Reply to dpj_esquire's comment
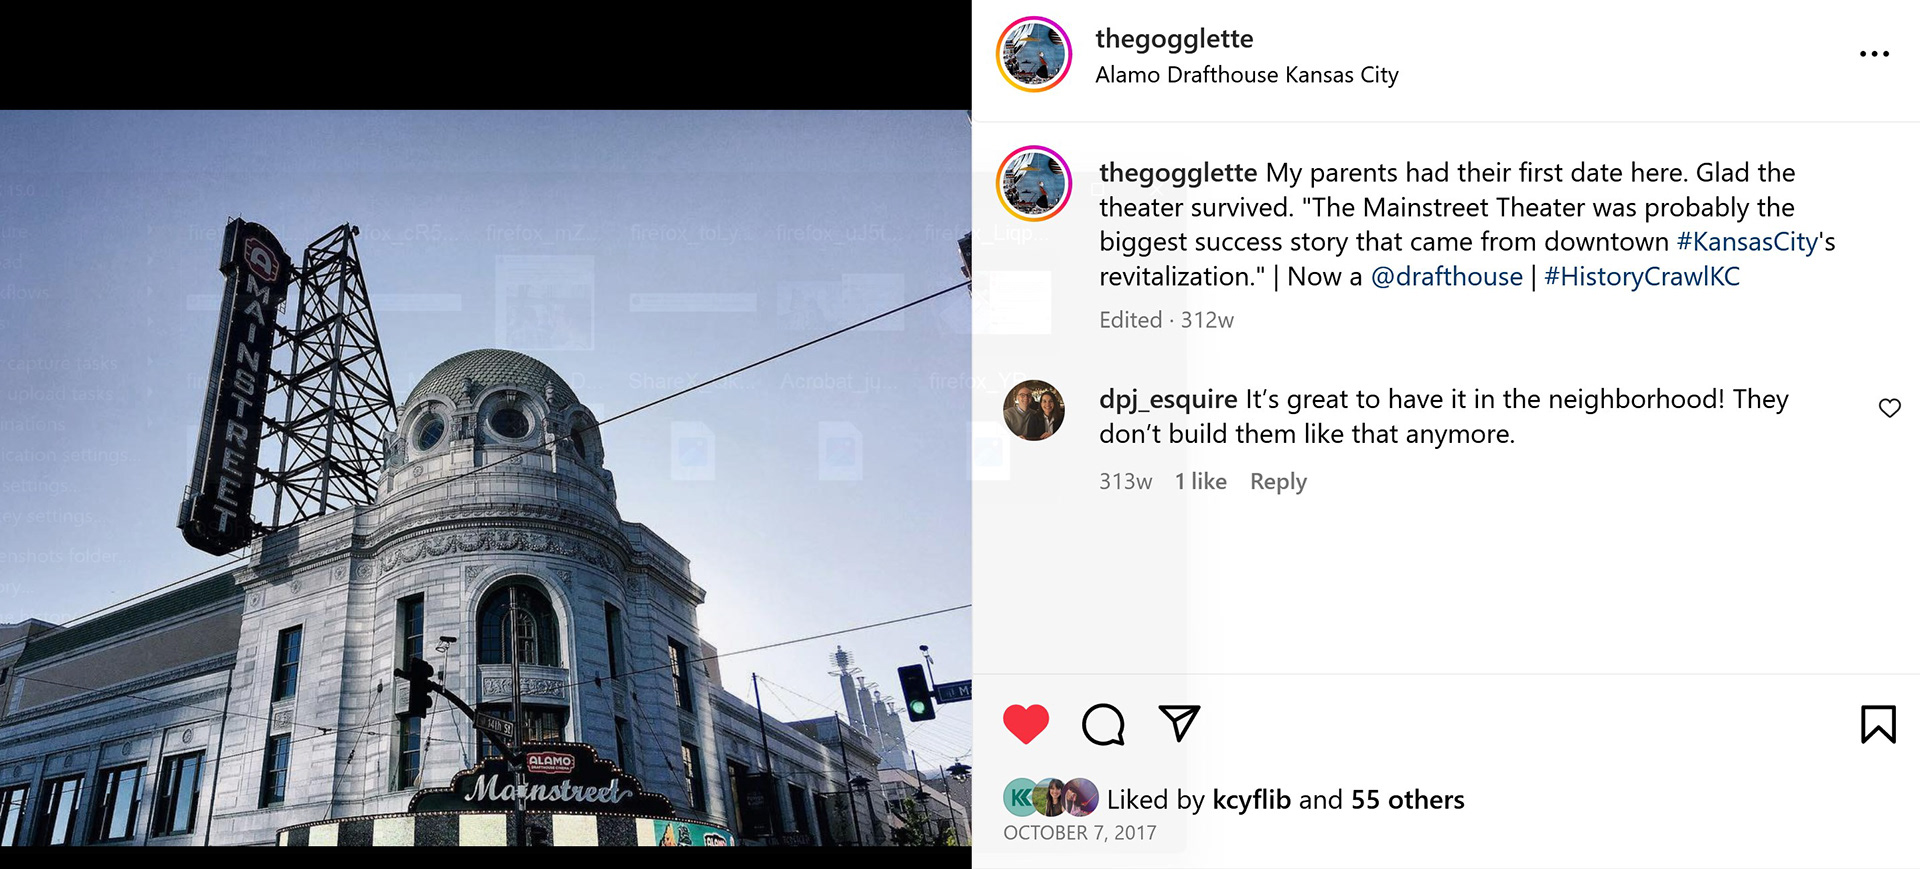Viewport: 1920px width, 869px height. (1278, 482)
